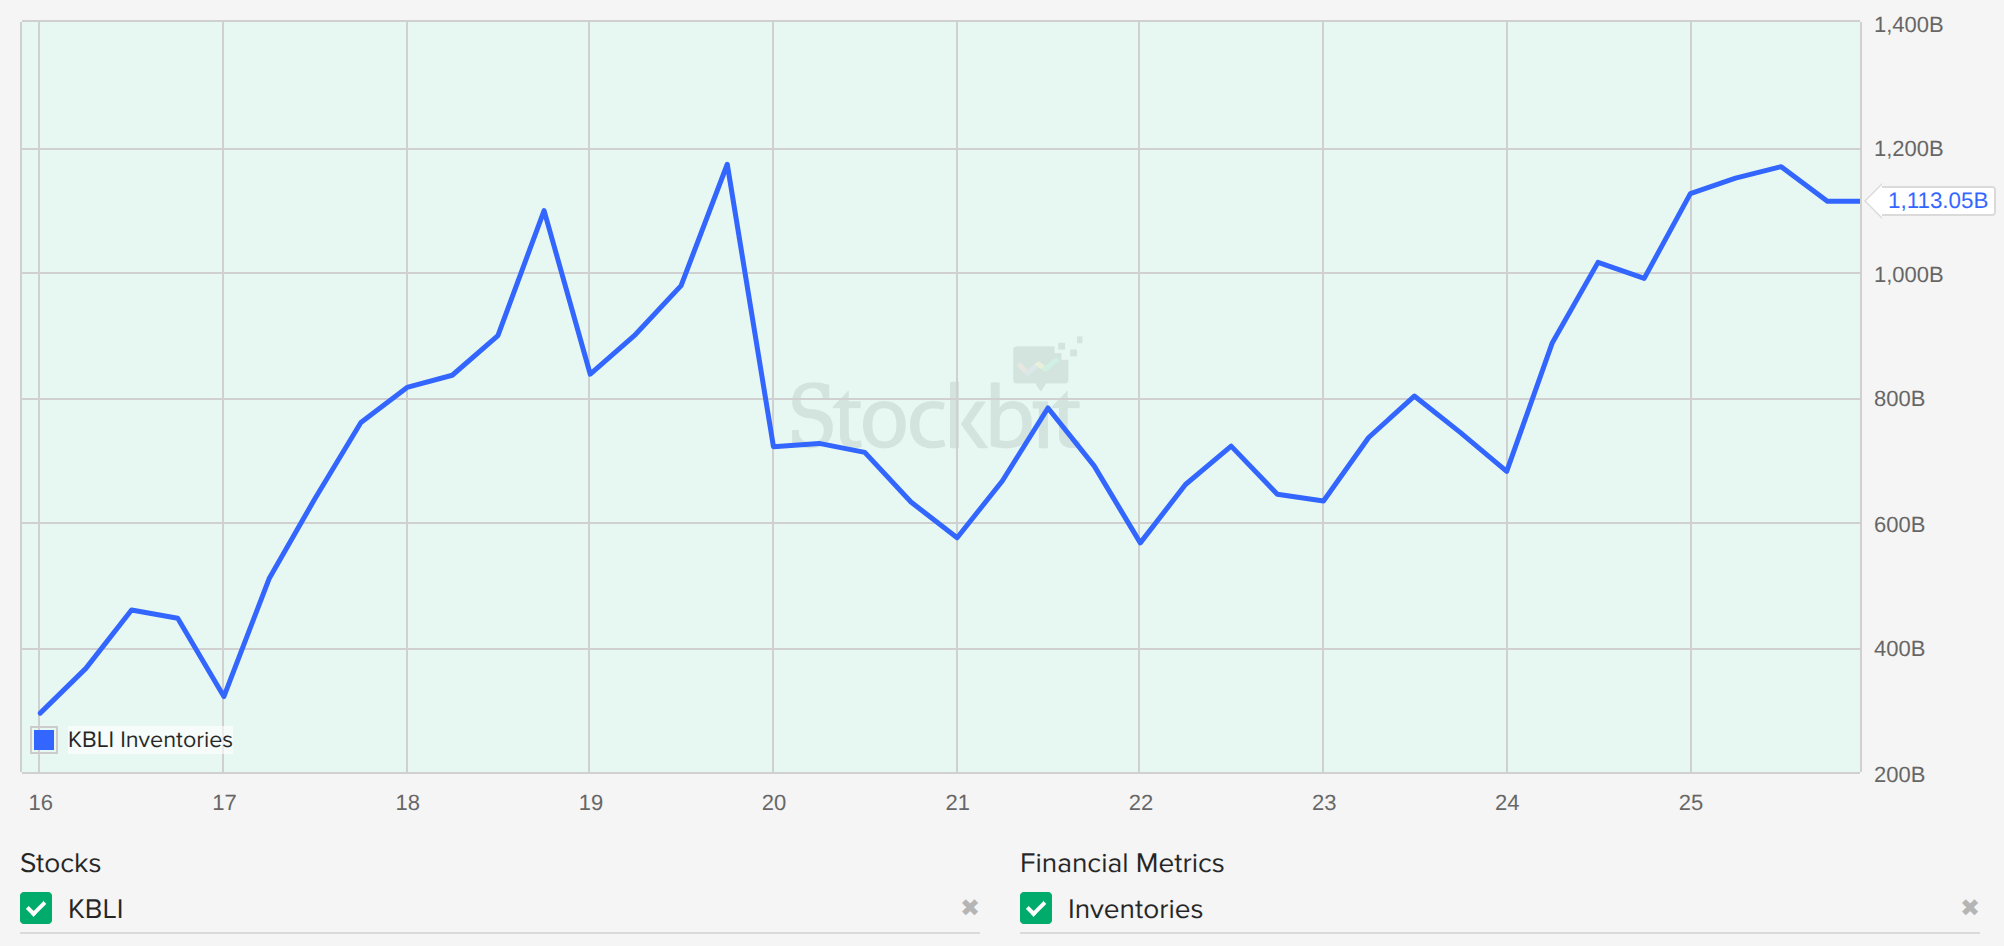This screenshot has width=2004, height=946.
Task: Click the Stockbit watermark logo icon
Action: [x=1042, y=364]
